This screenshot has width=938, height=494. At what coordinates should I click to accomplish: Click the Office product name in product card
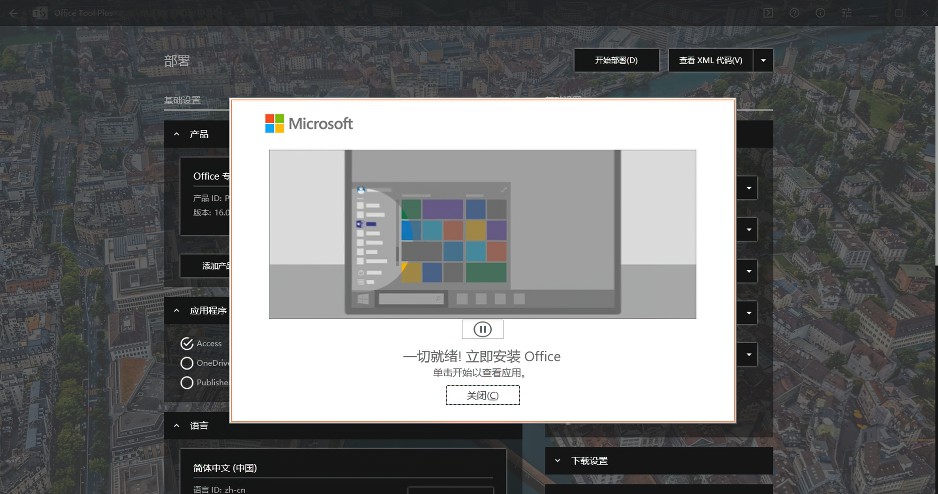[x=211, y=176]
